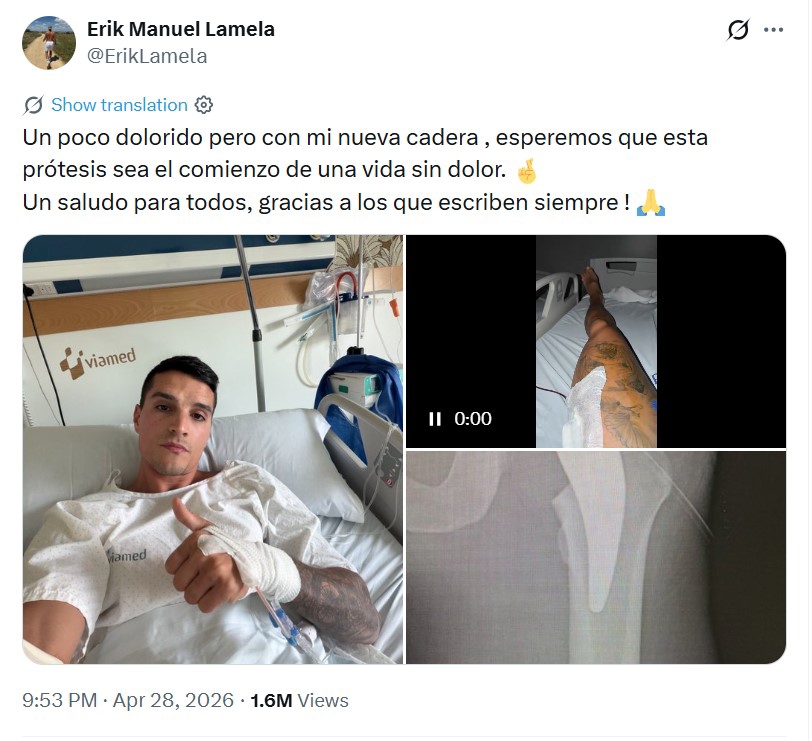Open the hip prosthesis X-ray image
Viewport: 812px width, 741px height.
coord(596,557)
